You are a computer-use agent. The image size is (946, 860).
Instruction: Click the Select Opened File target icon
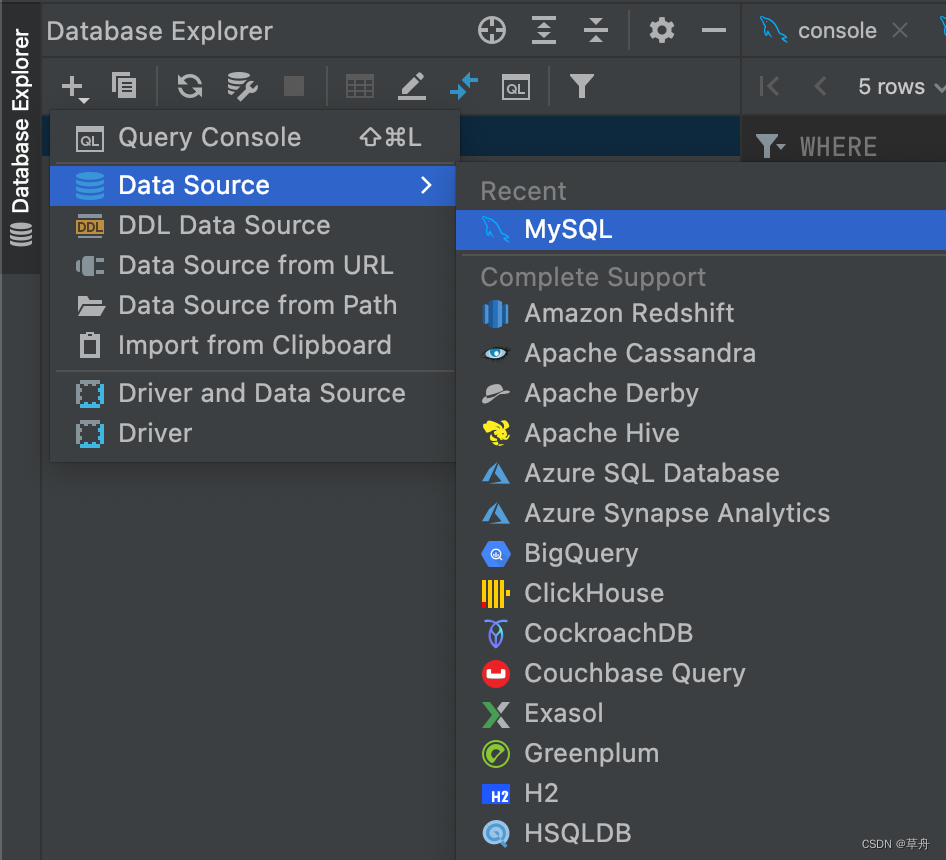click(x=492, y=31)
